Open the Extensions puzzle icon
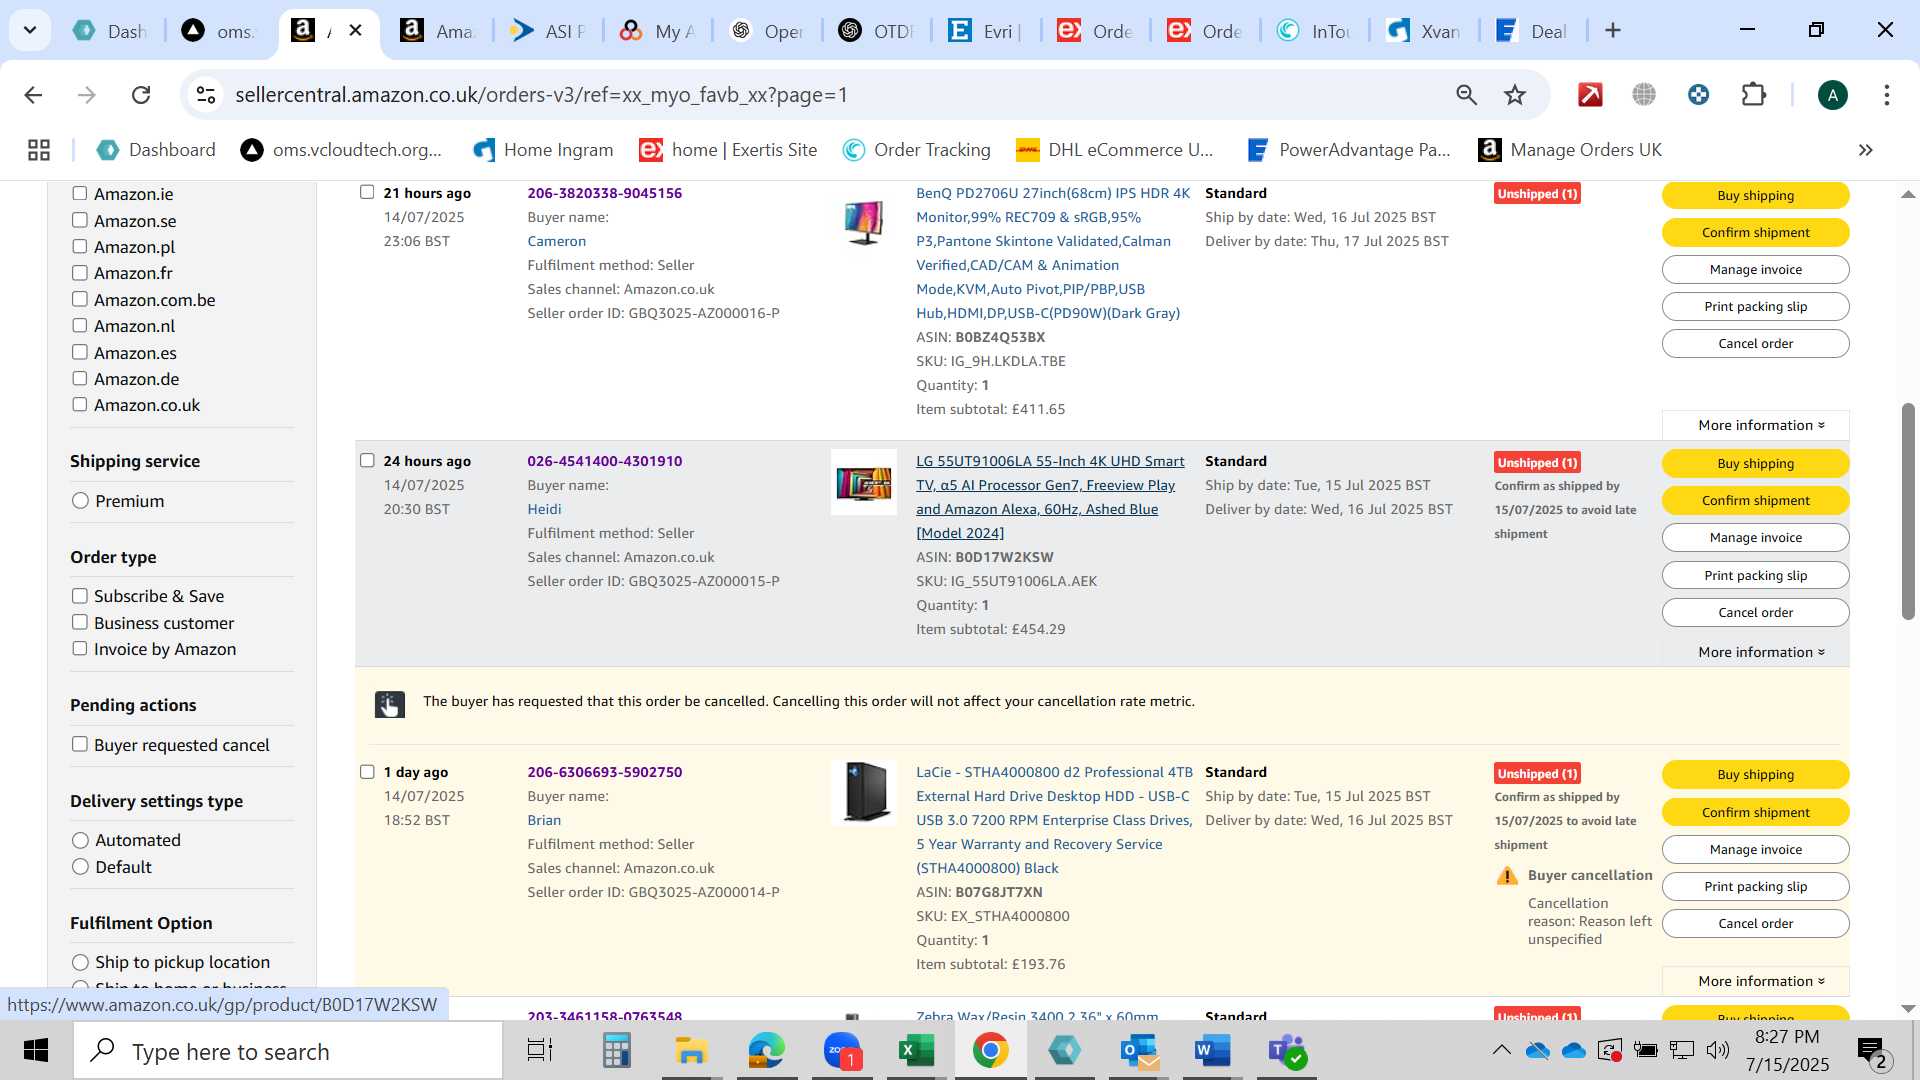The width and height of the screenshot is (1920, 1080). point(1754,95)
